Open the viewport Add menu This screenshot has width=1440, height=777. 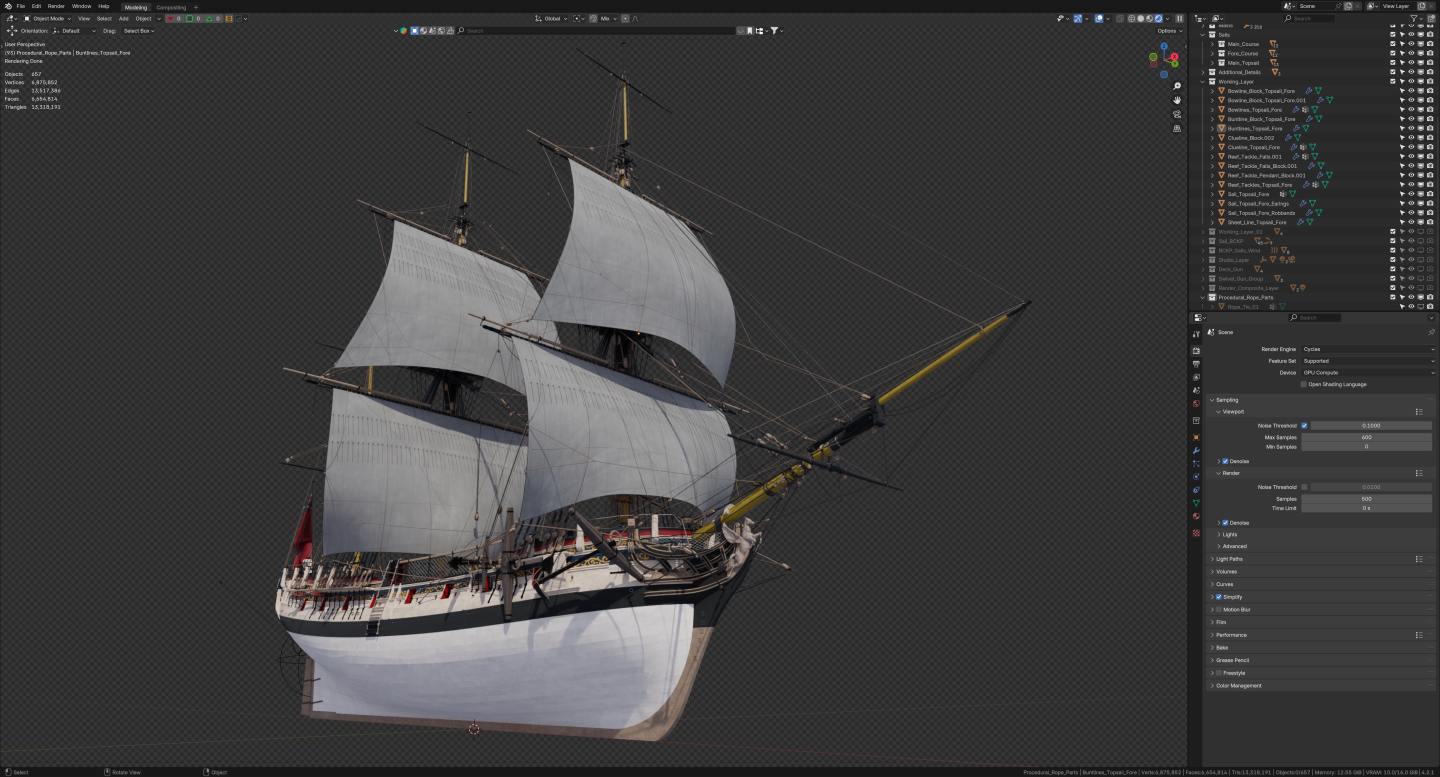coord(124,18)
